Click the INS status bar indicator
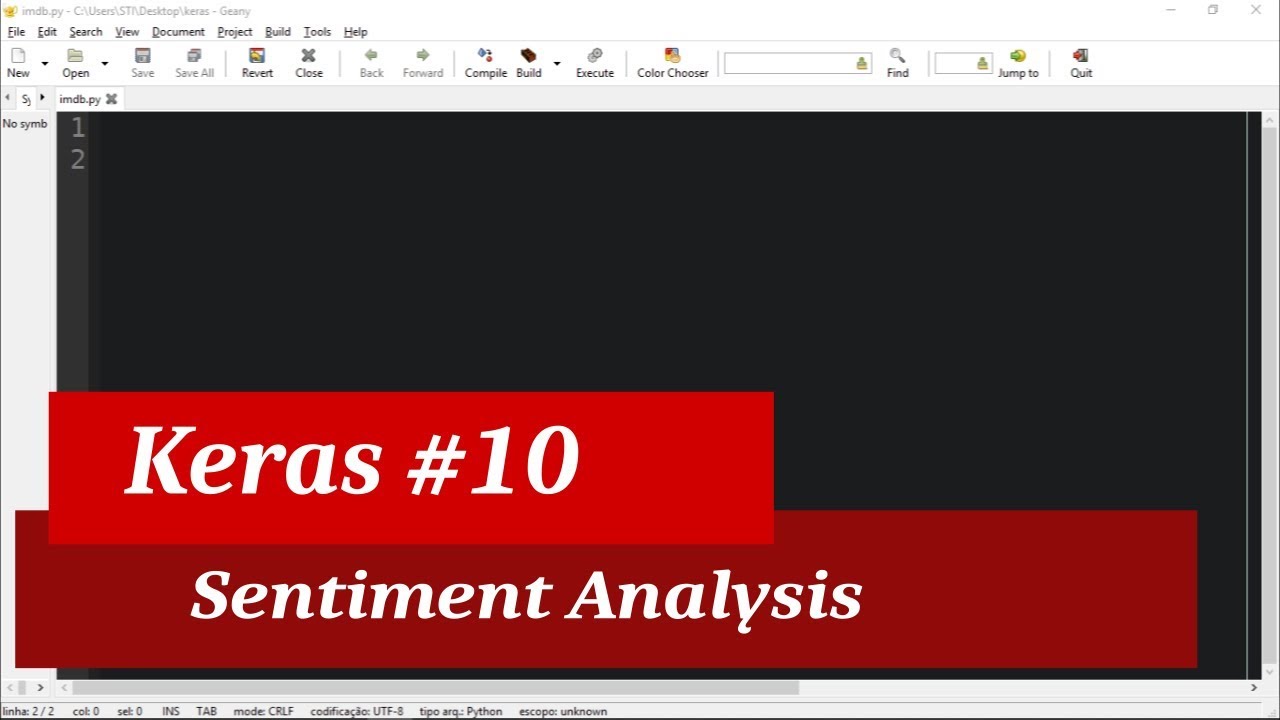 (171, 711)
